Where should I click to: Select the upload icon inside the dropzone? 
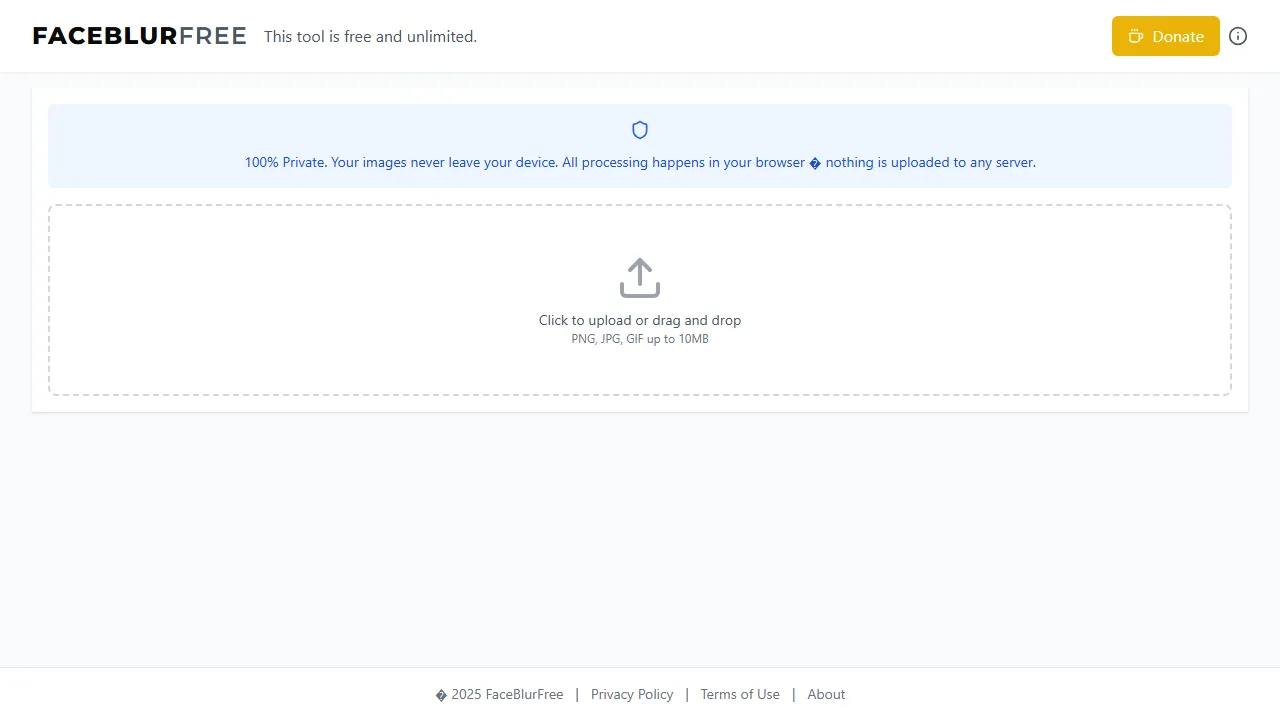click(x=639, y=278)
